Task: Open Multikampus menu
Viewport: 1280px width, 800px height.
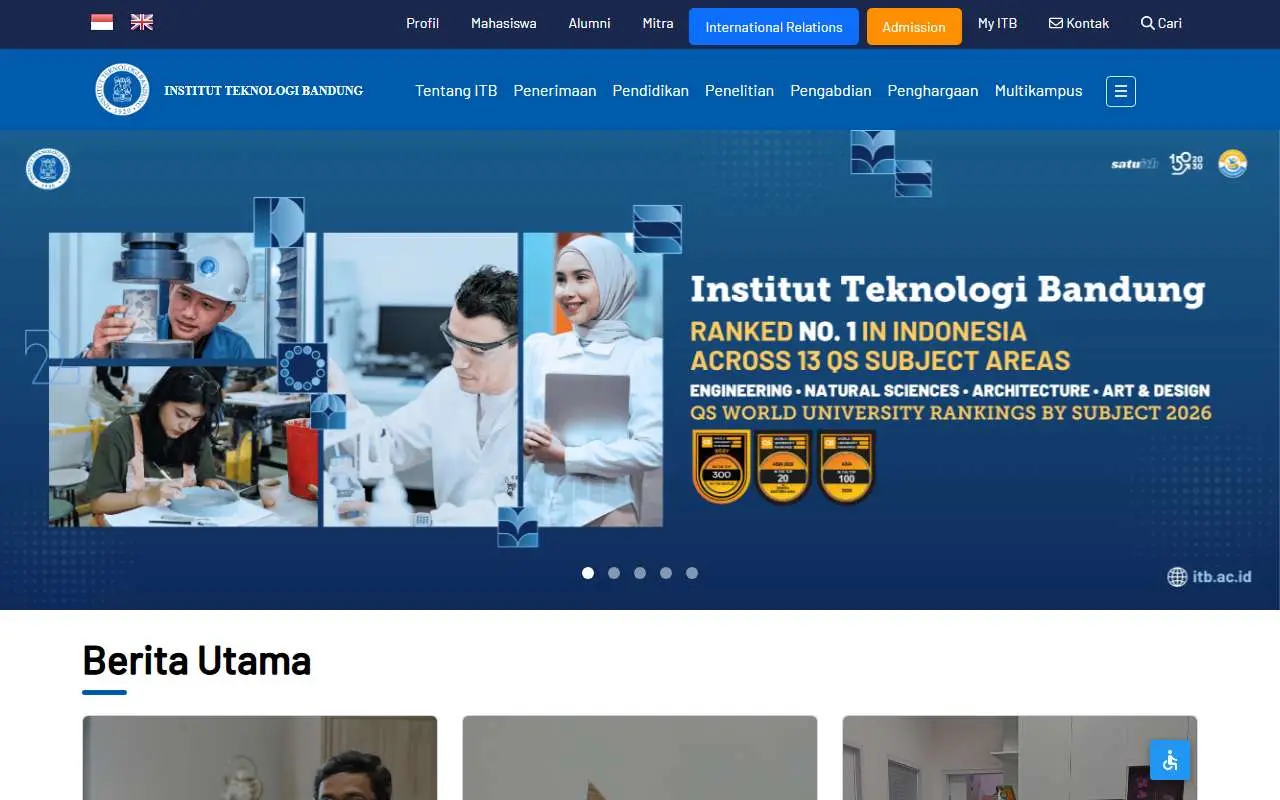Action: tap(1039, 91)
